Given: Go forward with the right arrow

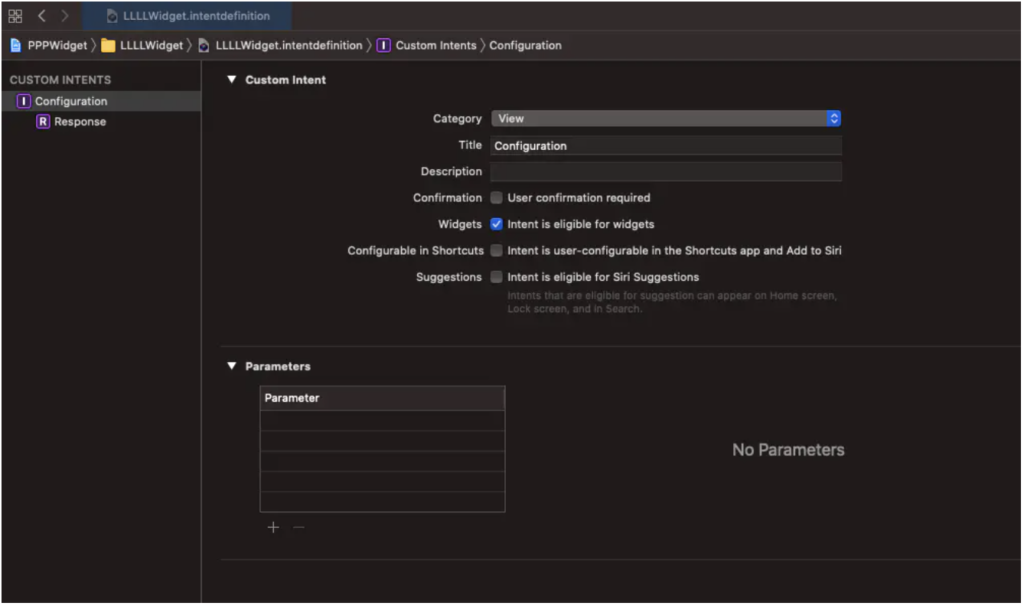Looking at the screenshot, I should [x=65, y=16].
